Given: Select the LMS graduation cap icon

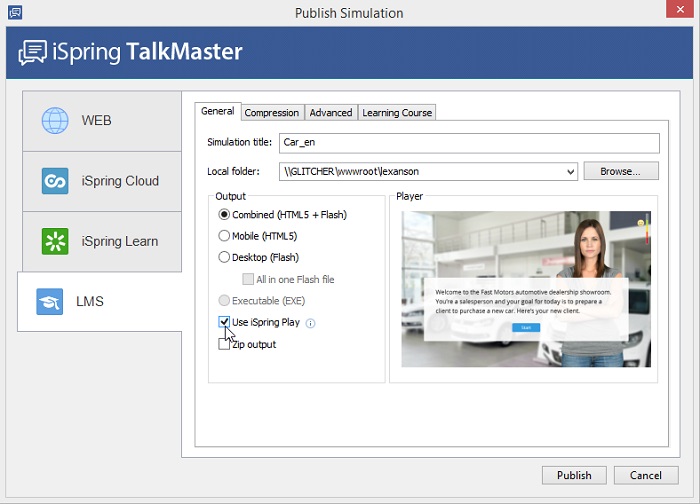Looking at the screenshot, I should pos(50,301).
